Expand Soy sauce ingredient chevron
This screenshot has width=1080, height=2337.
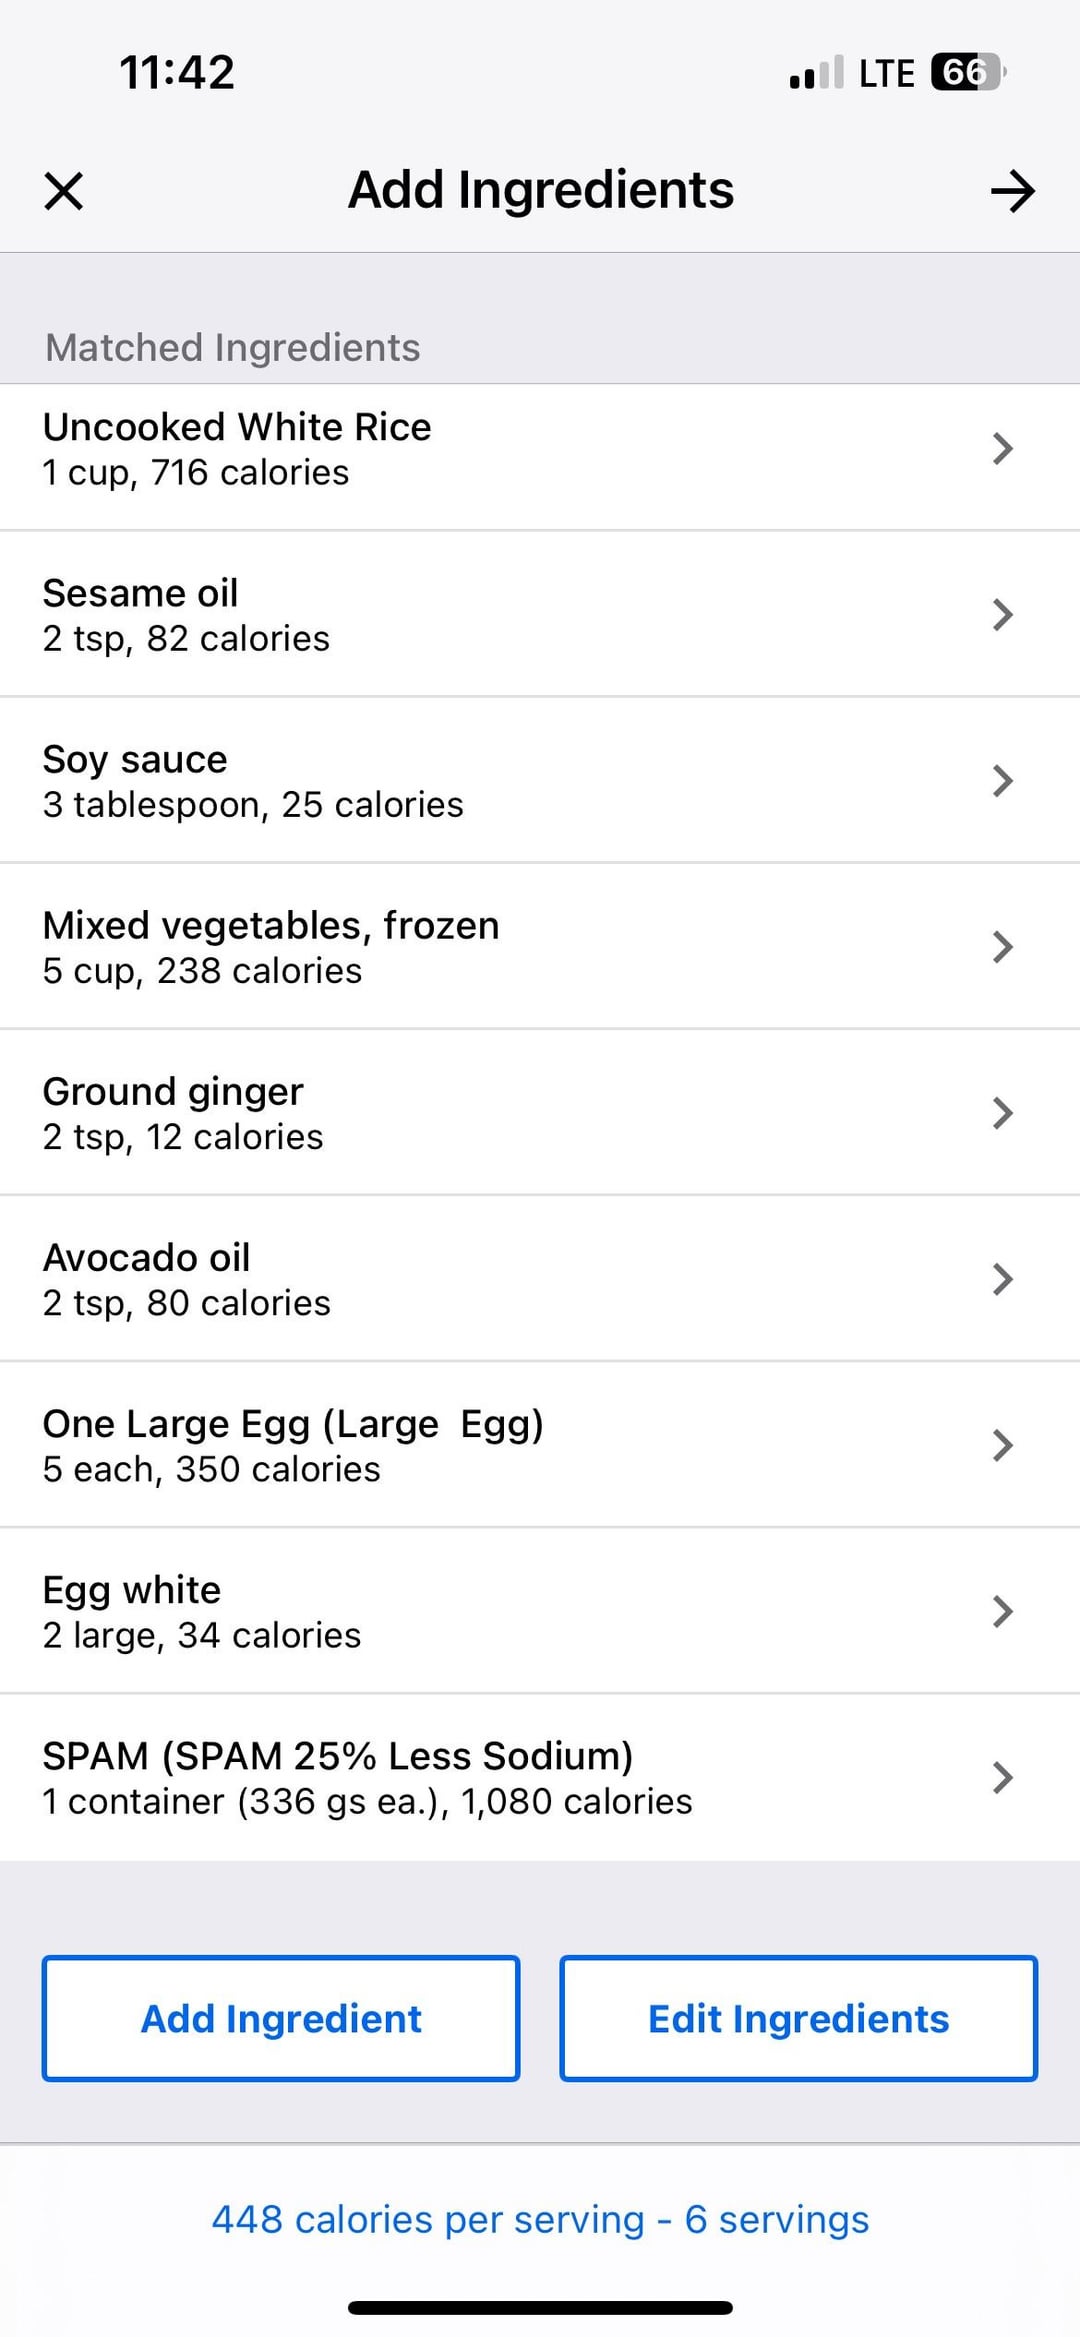pos(1002,780)
